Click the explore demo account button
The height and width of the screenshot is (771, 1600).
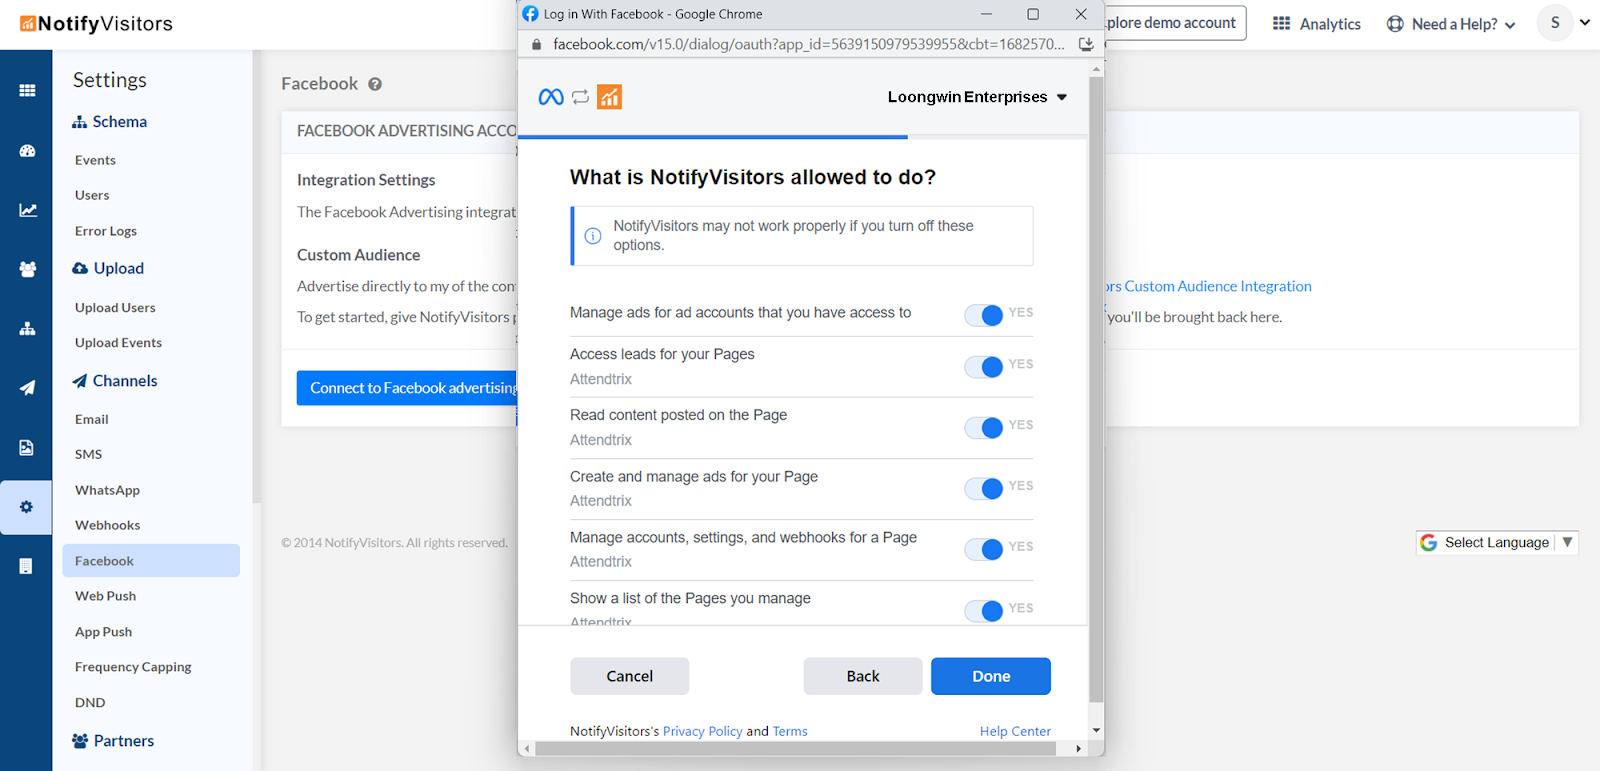pos(1175,22)
